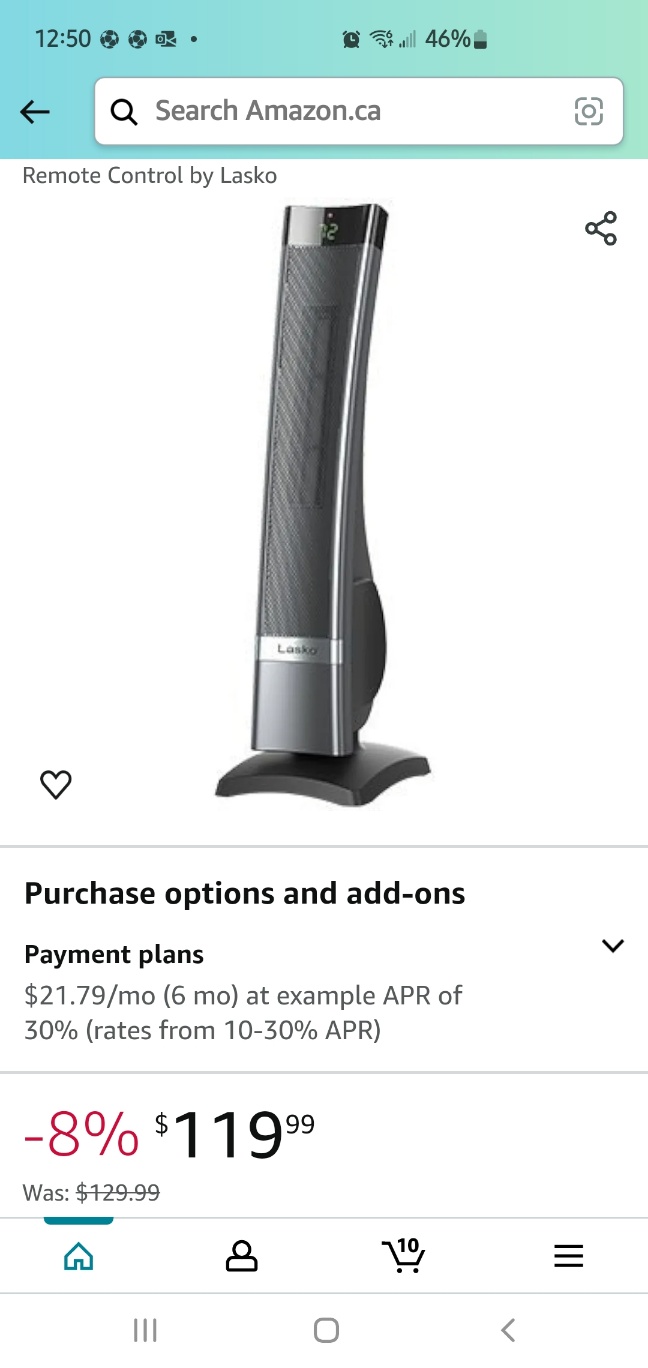Screen dimensions: 648x1368
Task: Tap the magnifying glass search icon
Action: coord(124,112)
